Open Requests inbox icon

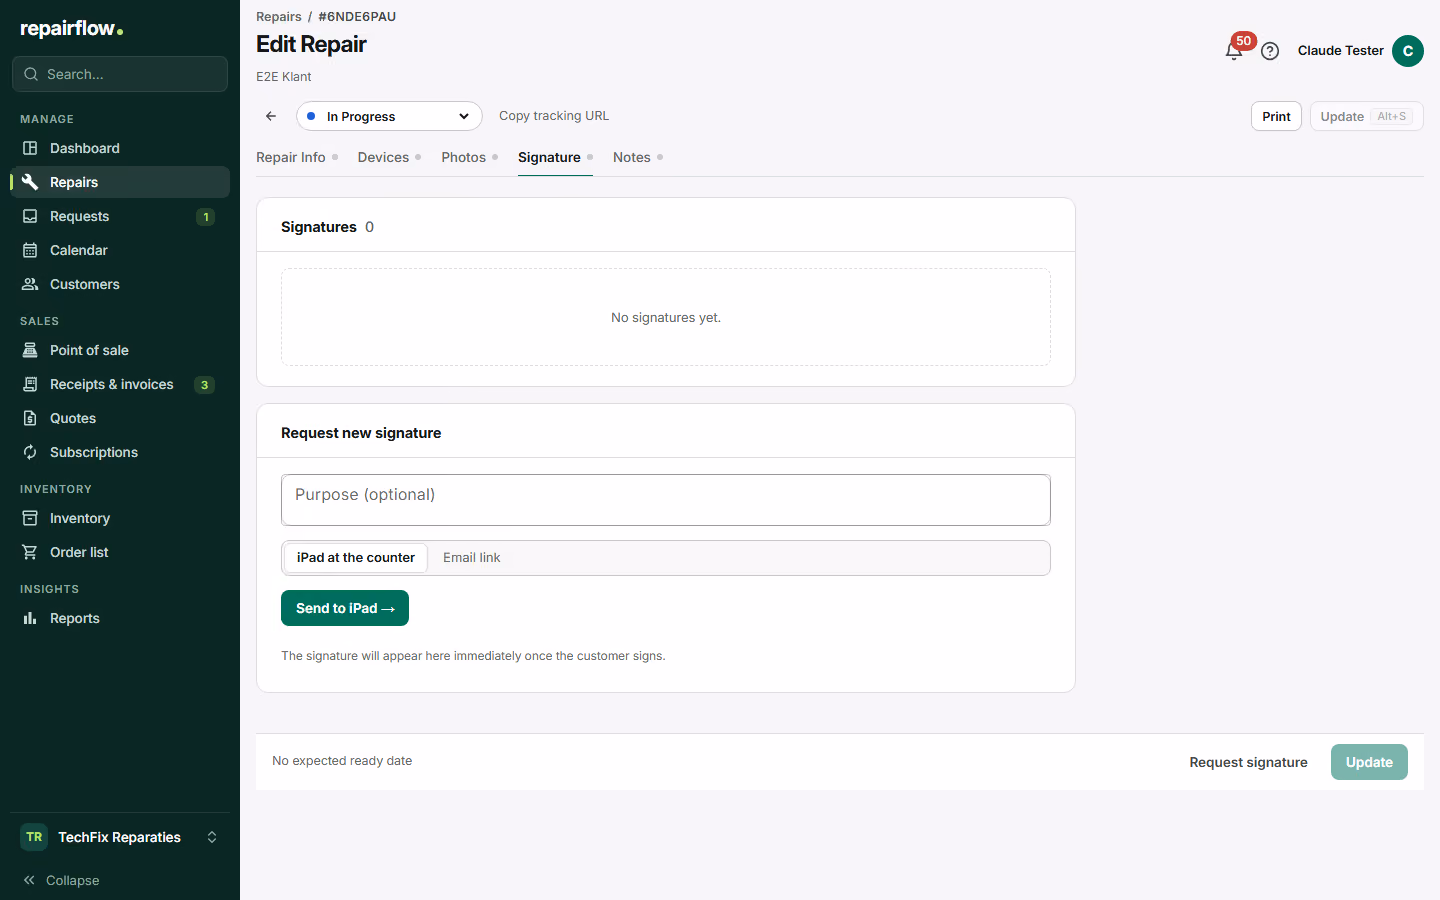30,216
